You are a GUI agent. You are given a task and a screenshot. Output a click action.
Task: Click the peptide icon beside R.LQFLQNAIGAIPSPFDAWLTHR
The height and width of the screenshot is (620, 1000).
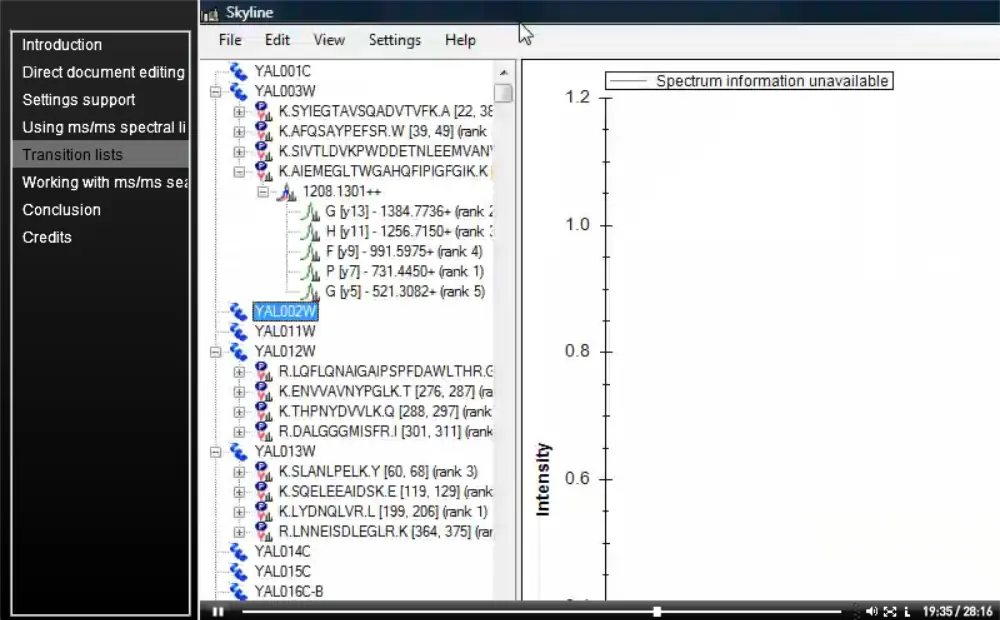[263, 371]
